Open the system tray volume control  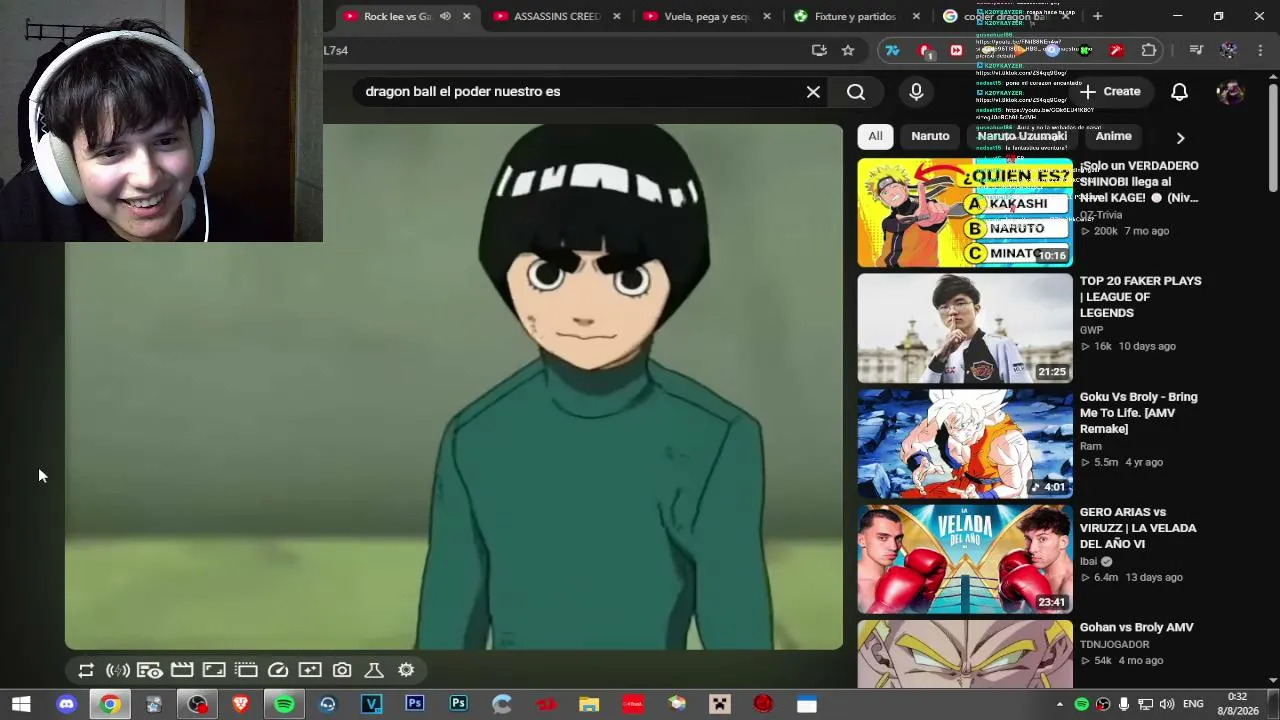(1166, 705)
